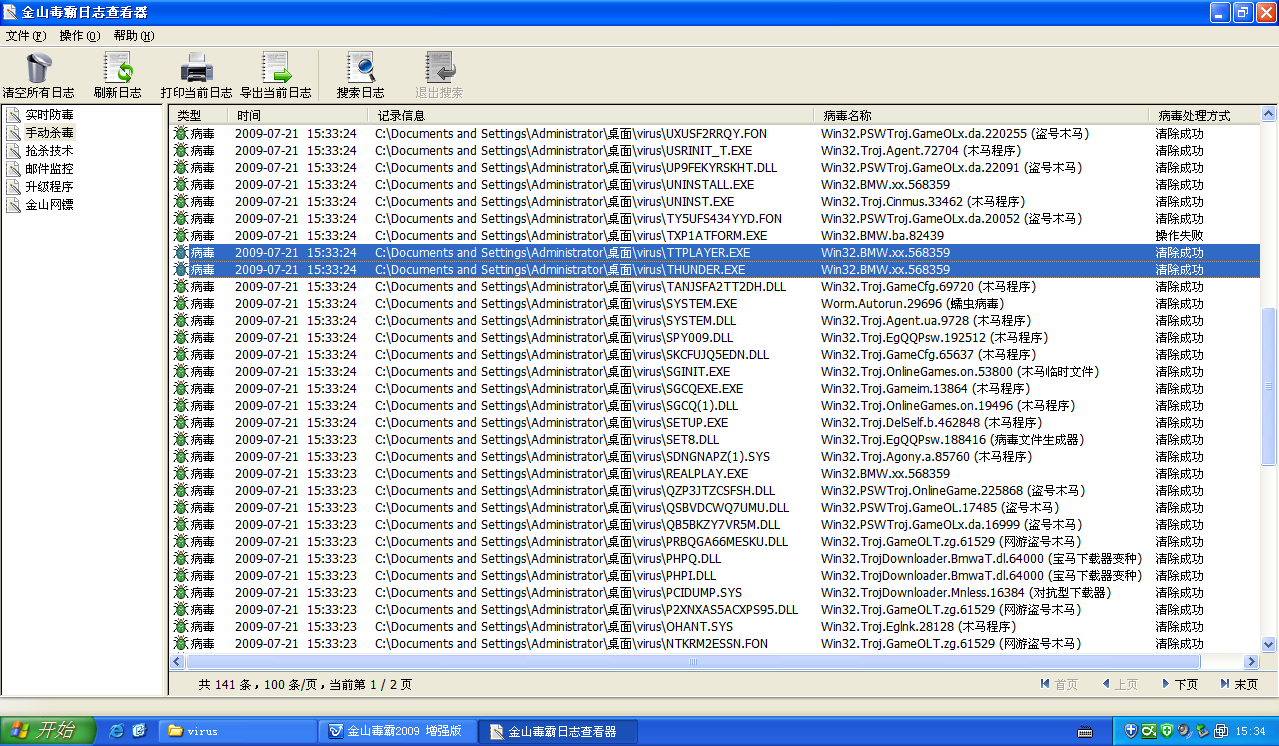Select 金山网镖 log category
The height and width of the screenshot is (746, 1279).
click(x=49, y=205)
